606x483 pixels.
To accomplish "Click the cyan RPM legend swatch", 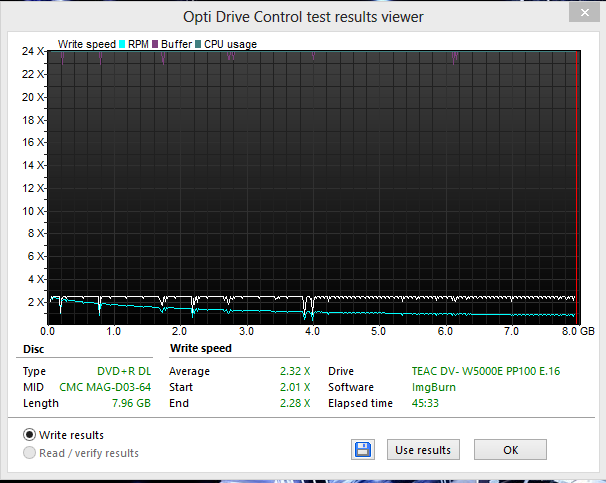I will (x=122, y=44).
